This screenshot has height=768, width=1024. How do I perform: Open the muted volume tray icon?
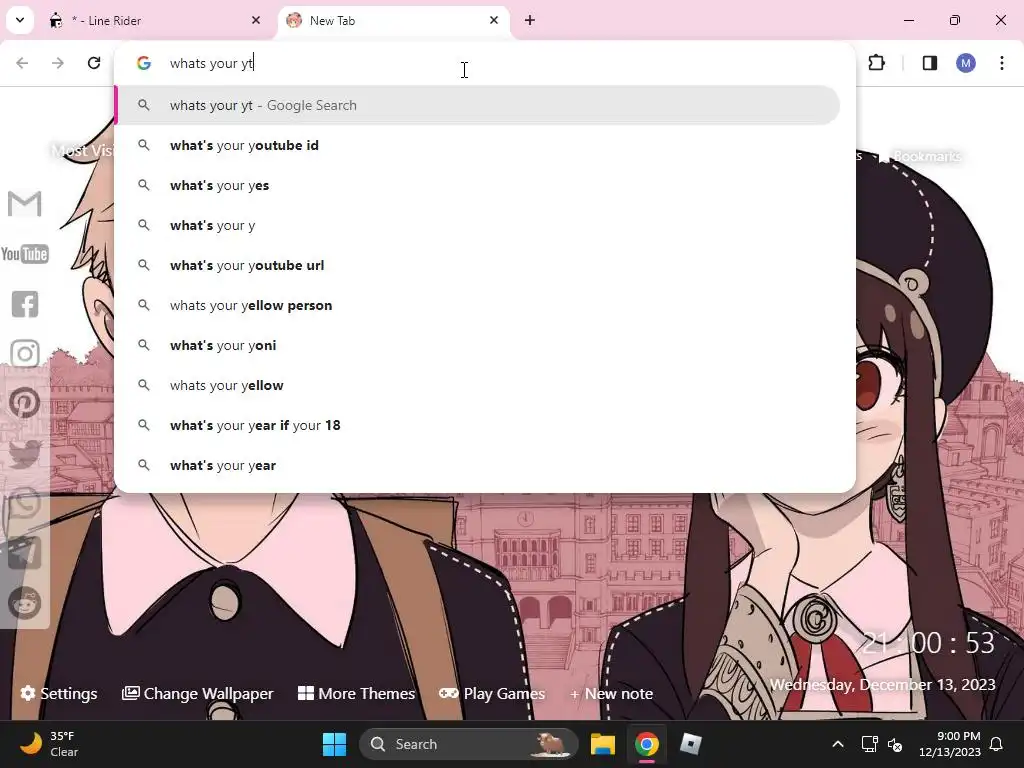pyautogui.click(x=895, y=744)
